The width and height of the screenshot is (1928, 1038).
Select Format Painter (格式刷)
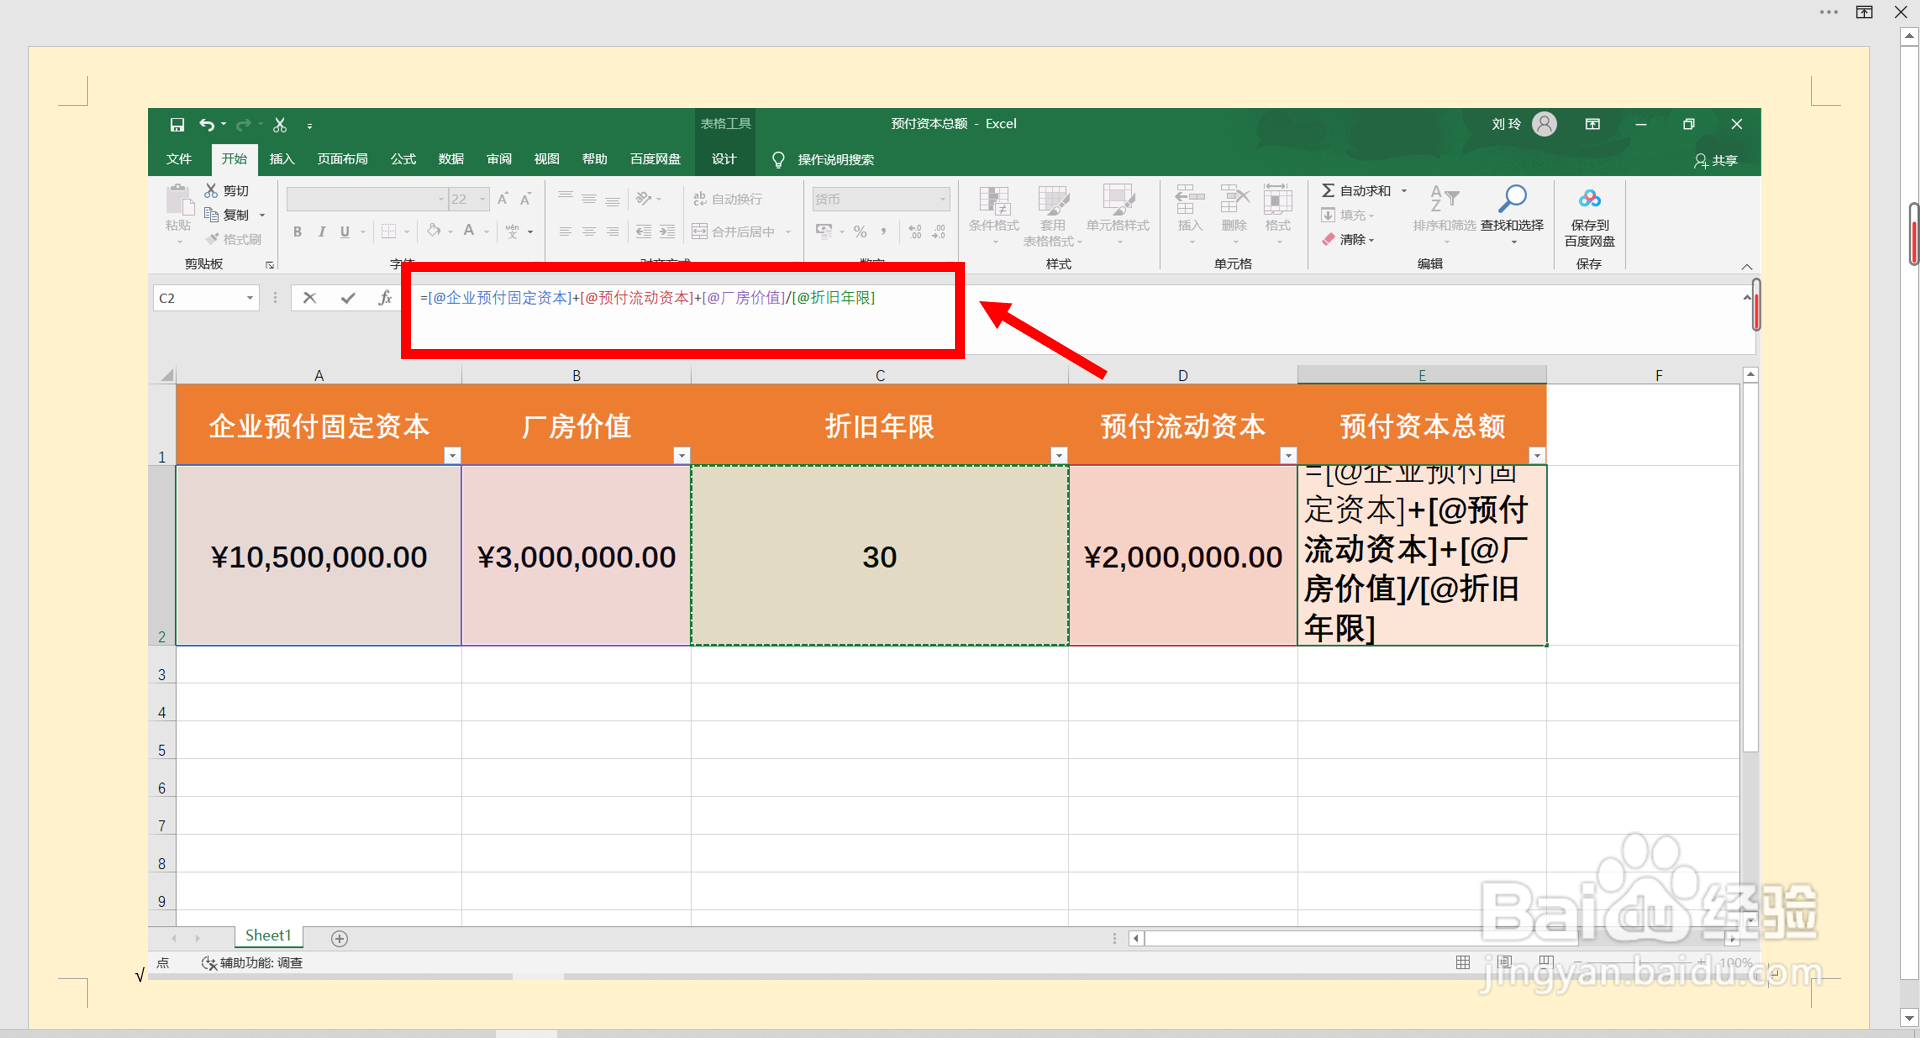coord(233,239)
